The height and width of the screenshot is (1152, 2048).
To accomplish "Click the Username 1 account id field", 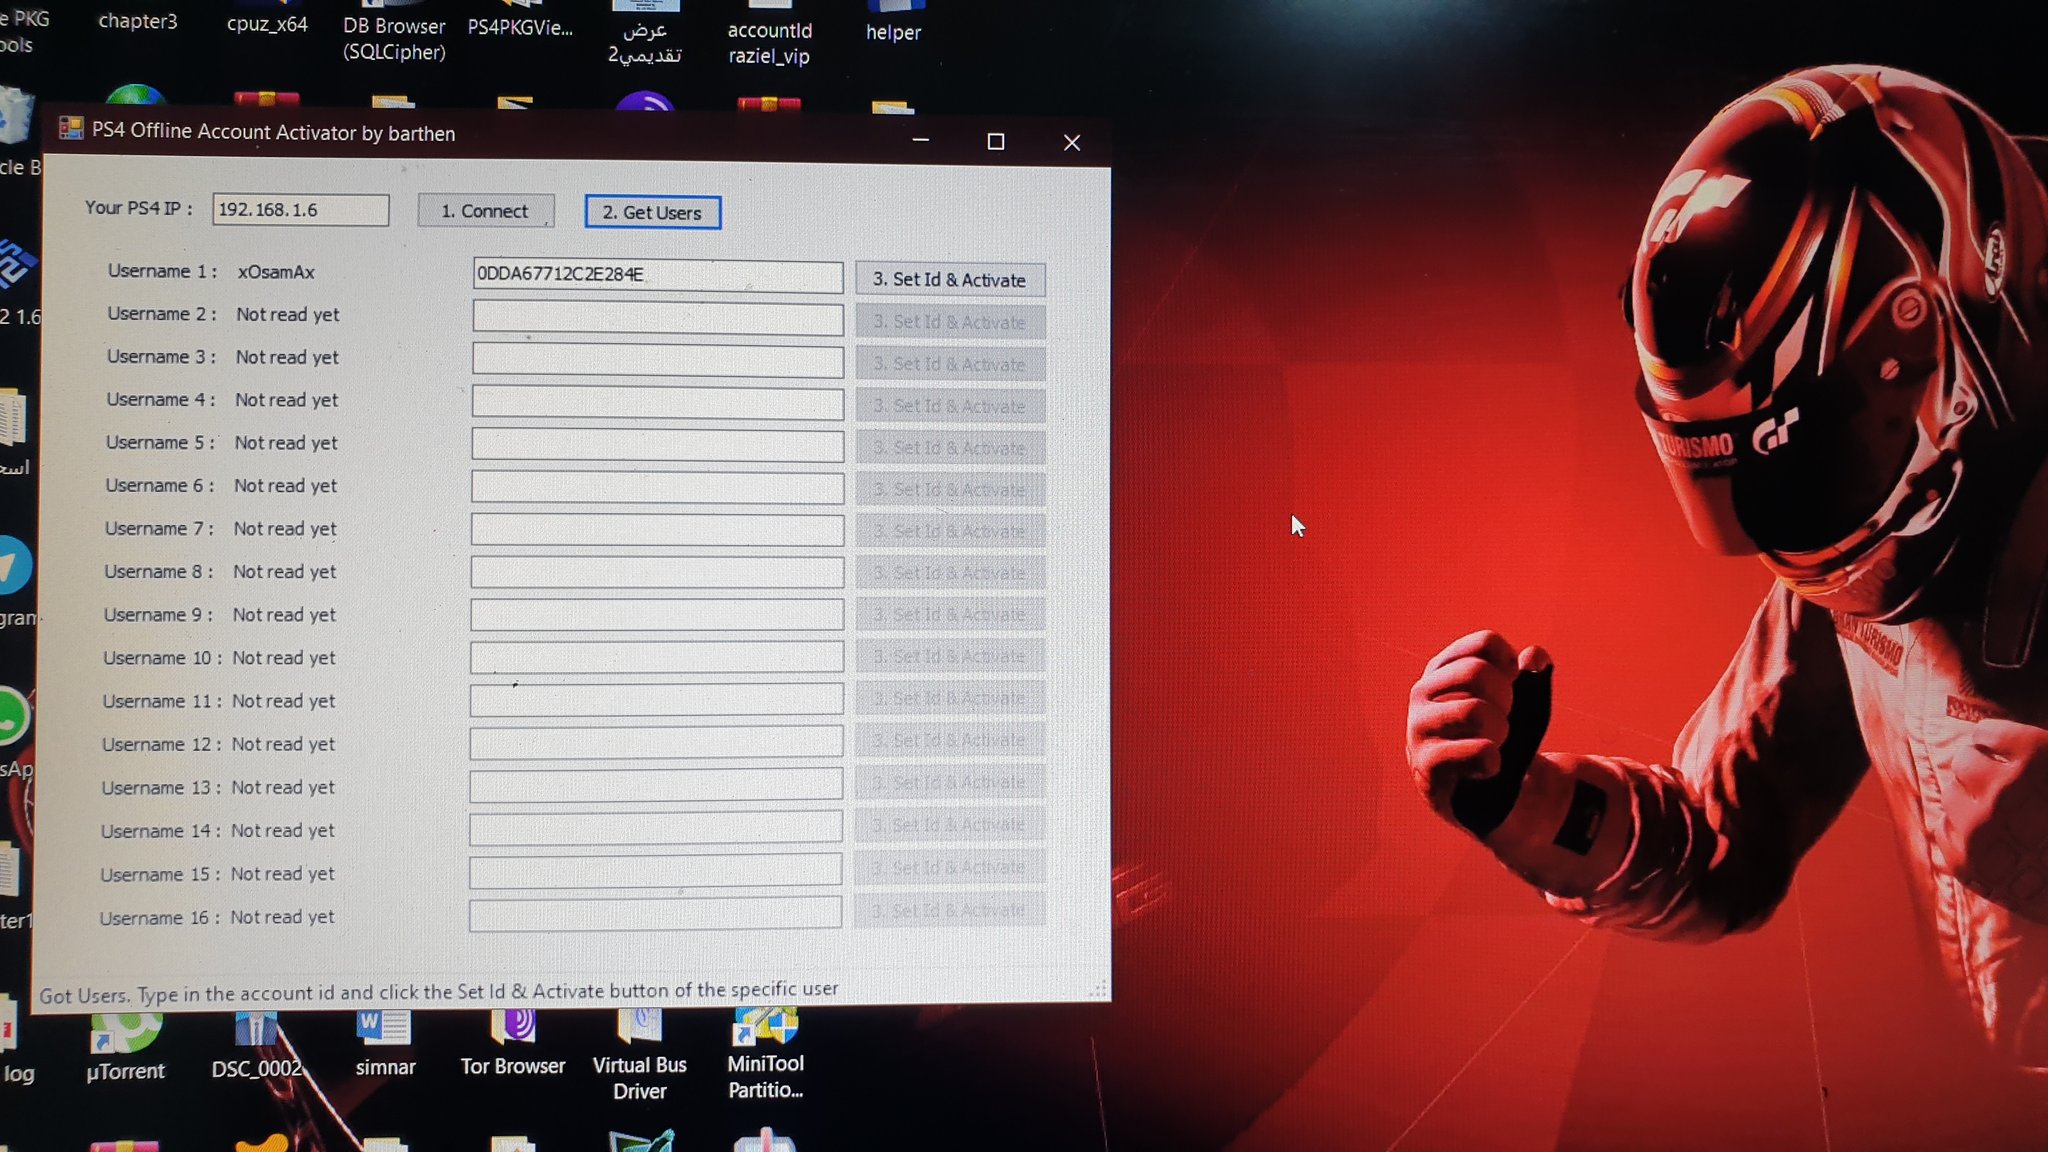I will click(x=658, y=276).
